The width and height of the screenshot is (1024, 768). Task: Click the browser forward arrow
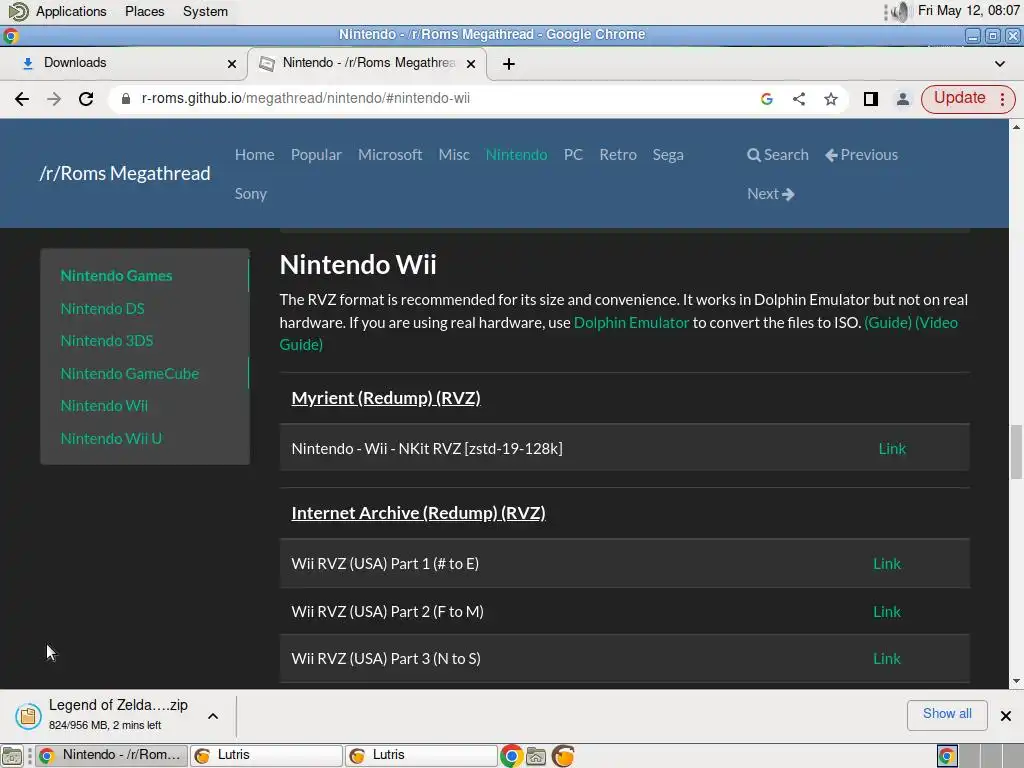[x=54, y=99]
